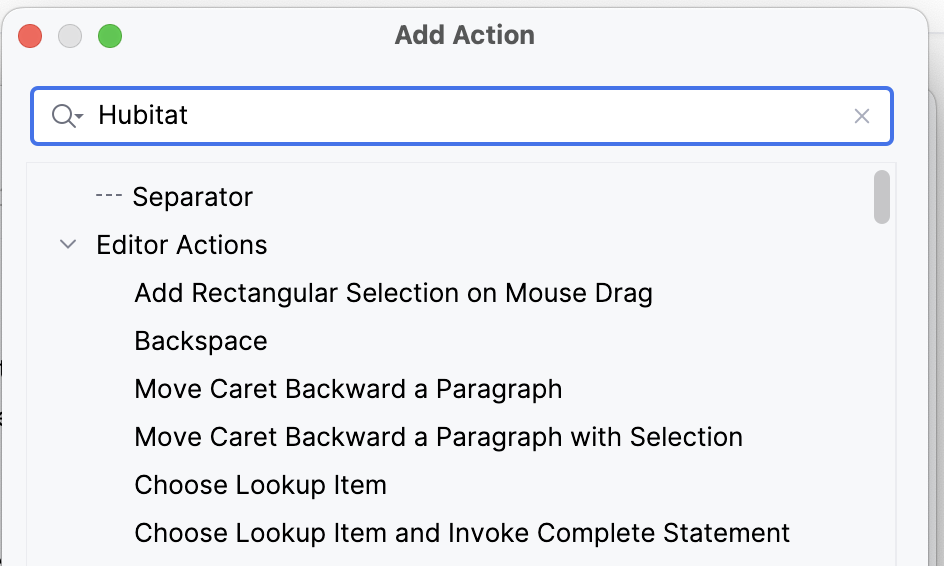Click the gray minimize window button
Image resolution: width=944 pixels, height=566 pixels.
(x=70, y=36)
